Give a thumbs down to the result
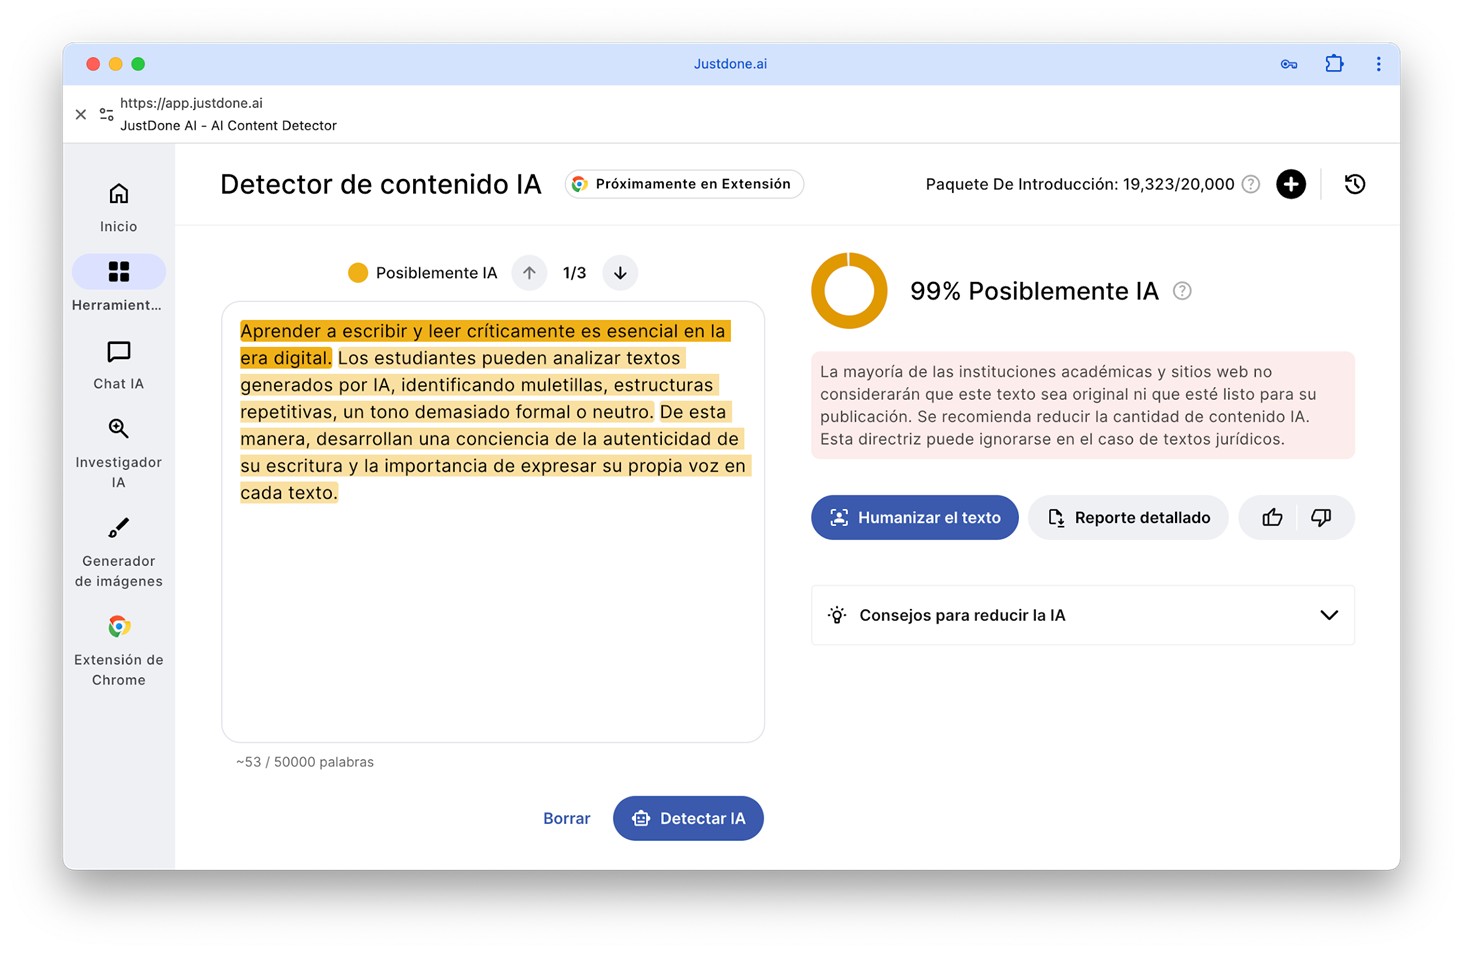1463x953 pixels. tap(1321, 517)
